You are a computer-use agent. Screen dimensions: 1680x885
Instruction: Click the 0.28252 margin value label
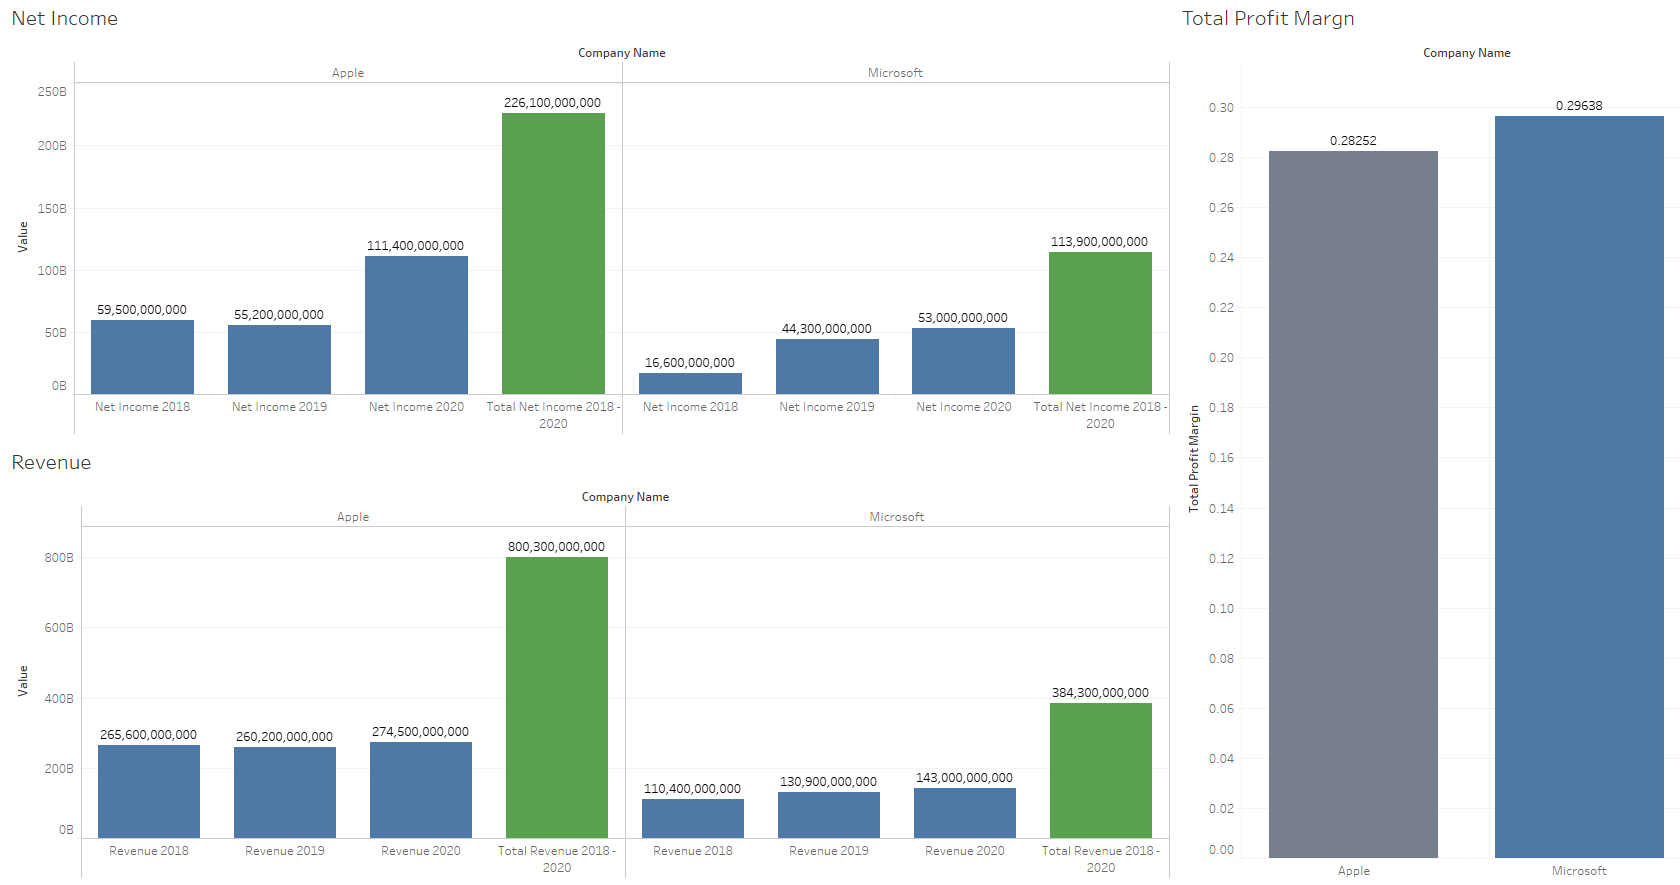1353,140
